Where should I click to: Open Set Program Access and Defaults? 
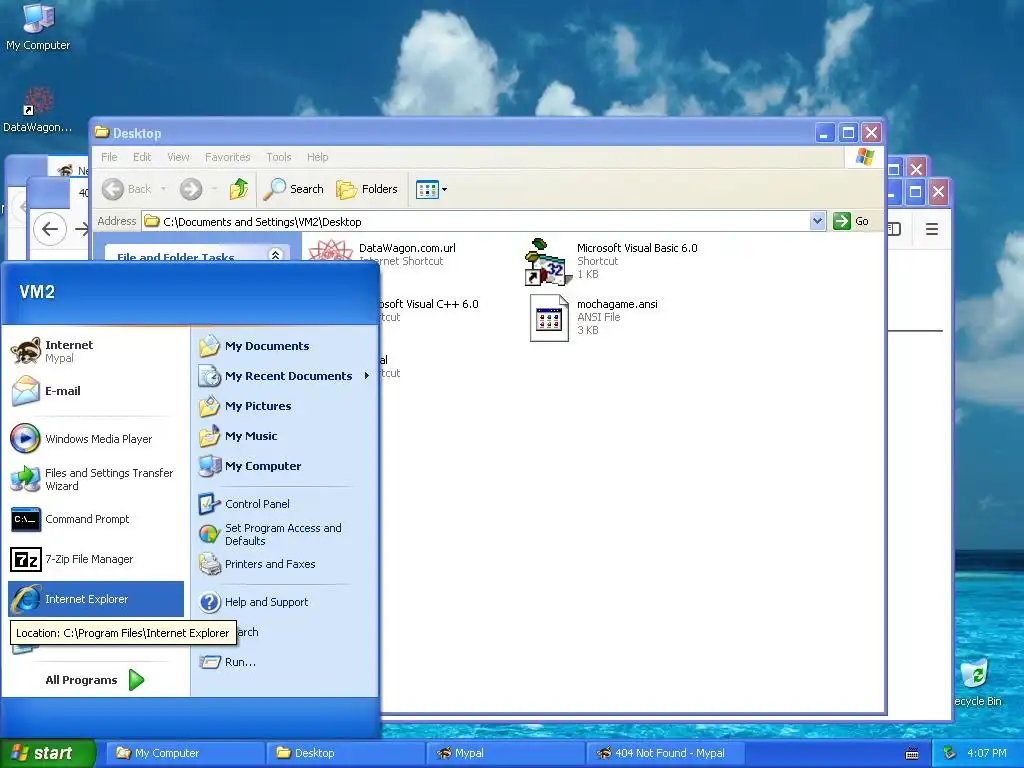click(x=285, y=534)
